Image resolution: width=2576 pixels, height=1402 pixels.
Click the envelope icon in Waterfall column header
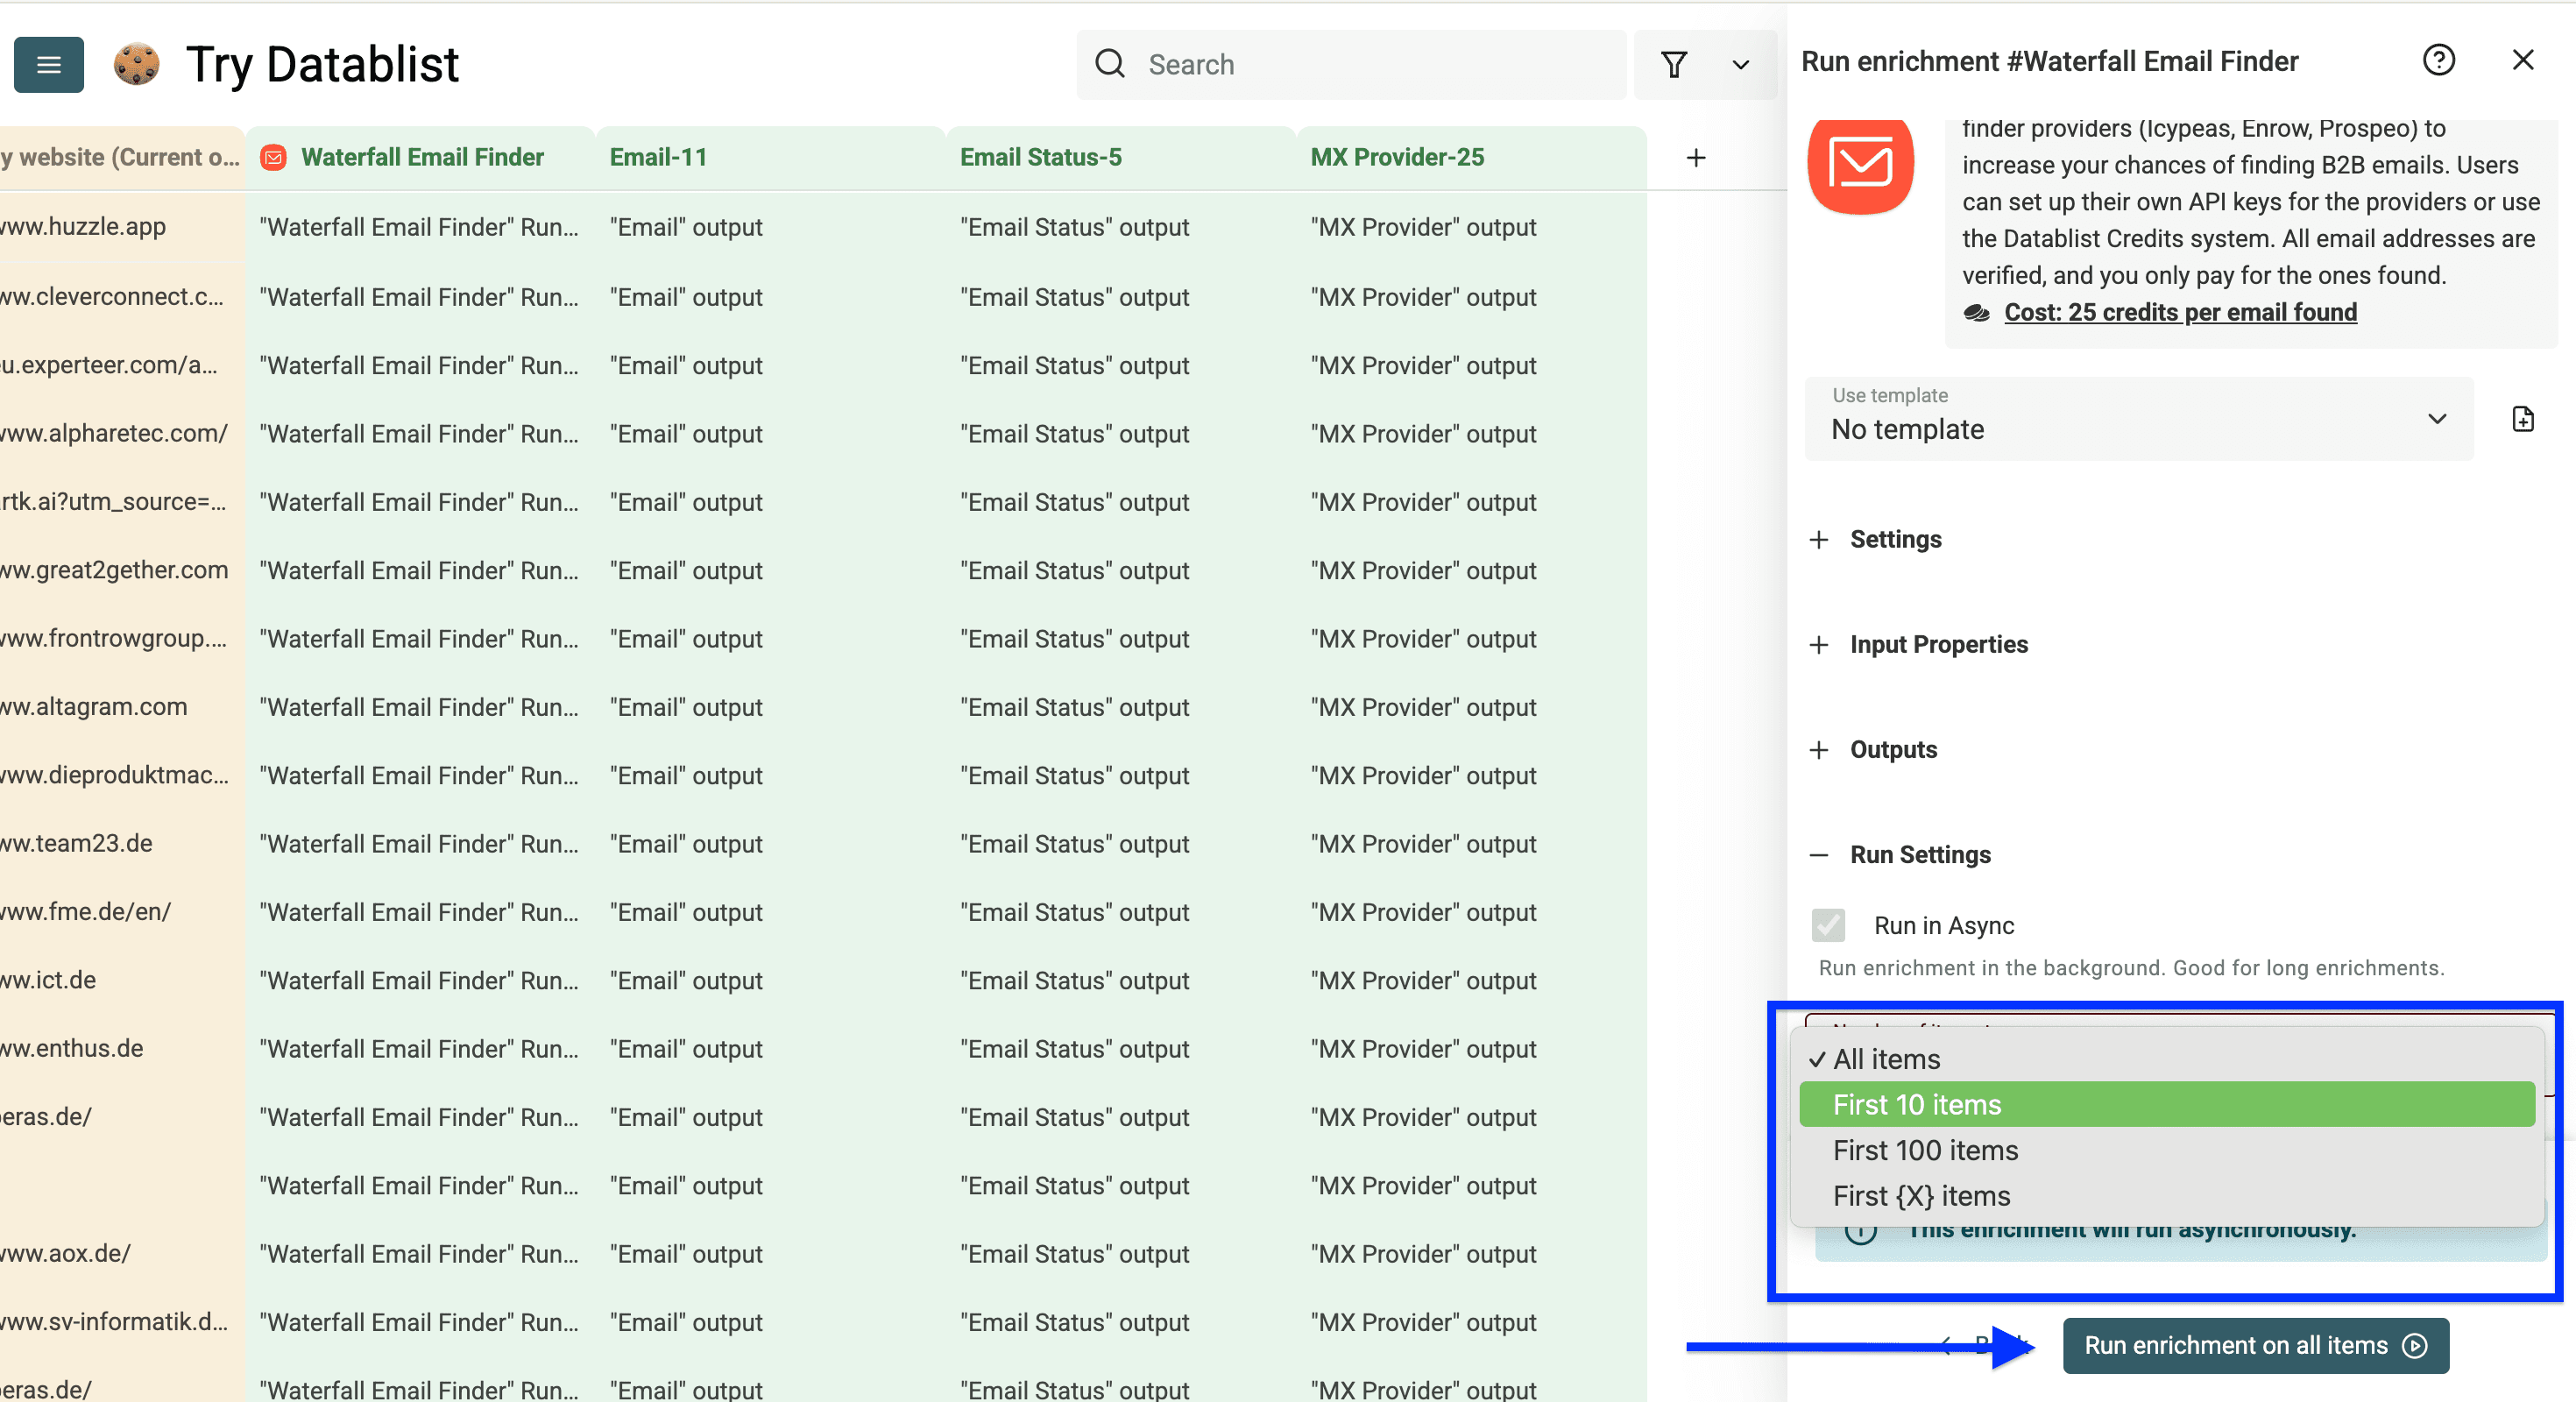tap(273, 158)
